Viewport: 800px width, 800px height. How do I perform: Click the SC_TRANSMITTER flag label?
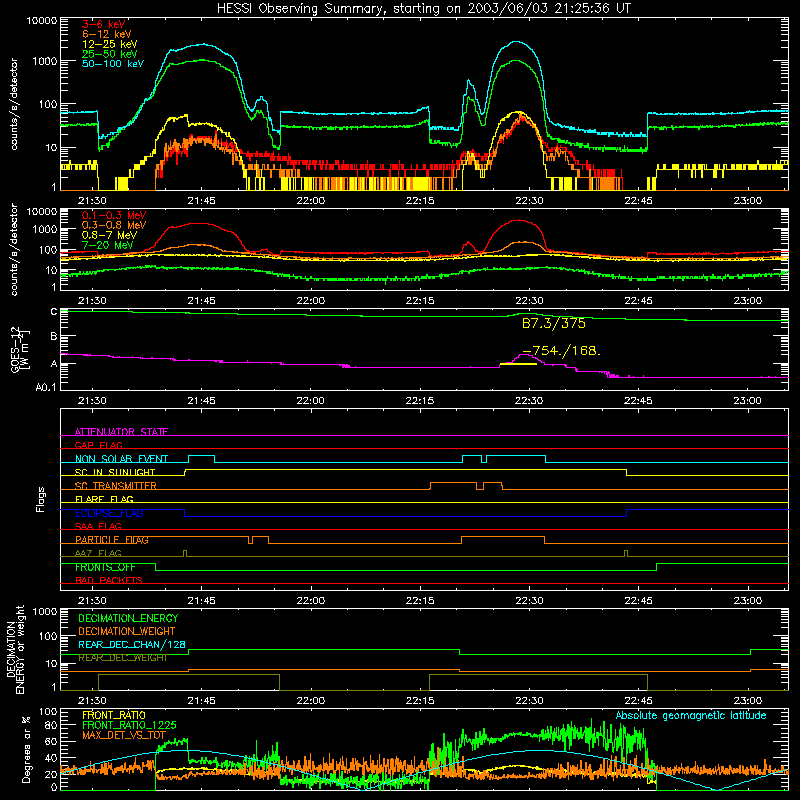pos(116,486)
